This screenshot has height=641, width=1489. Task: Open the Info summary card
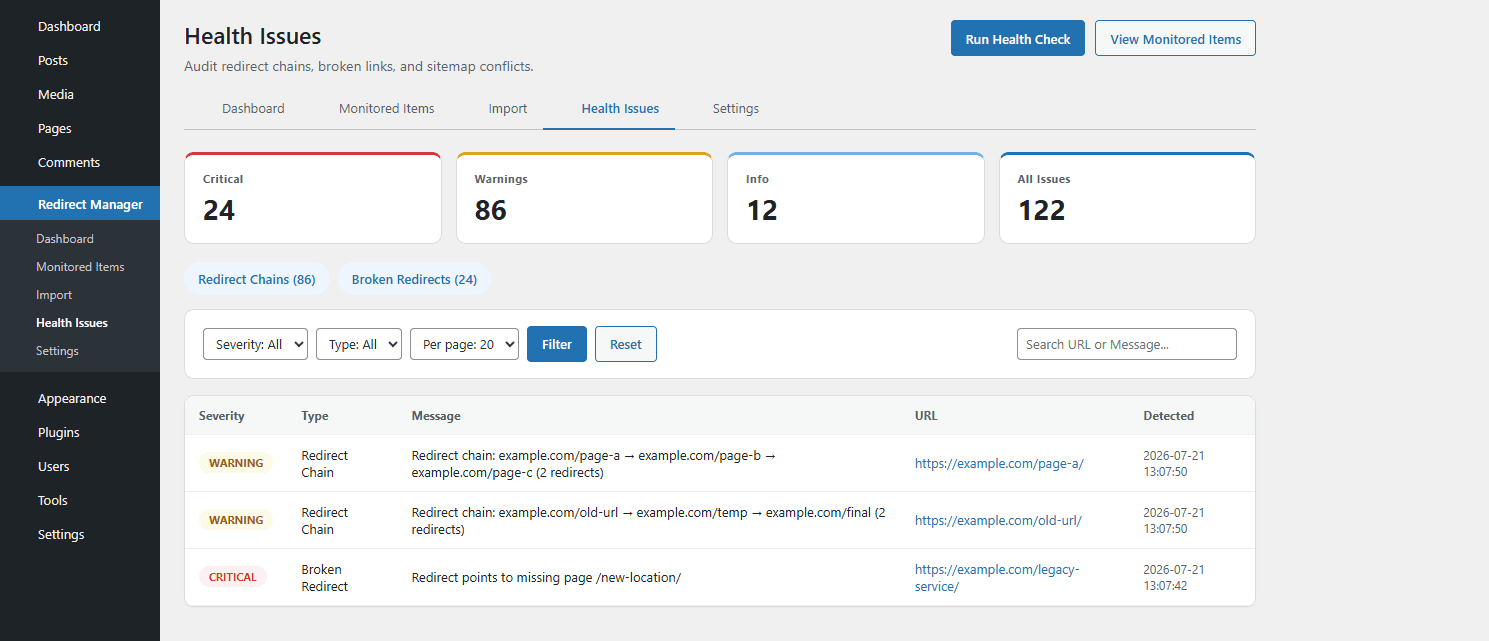pos(856,198)
